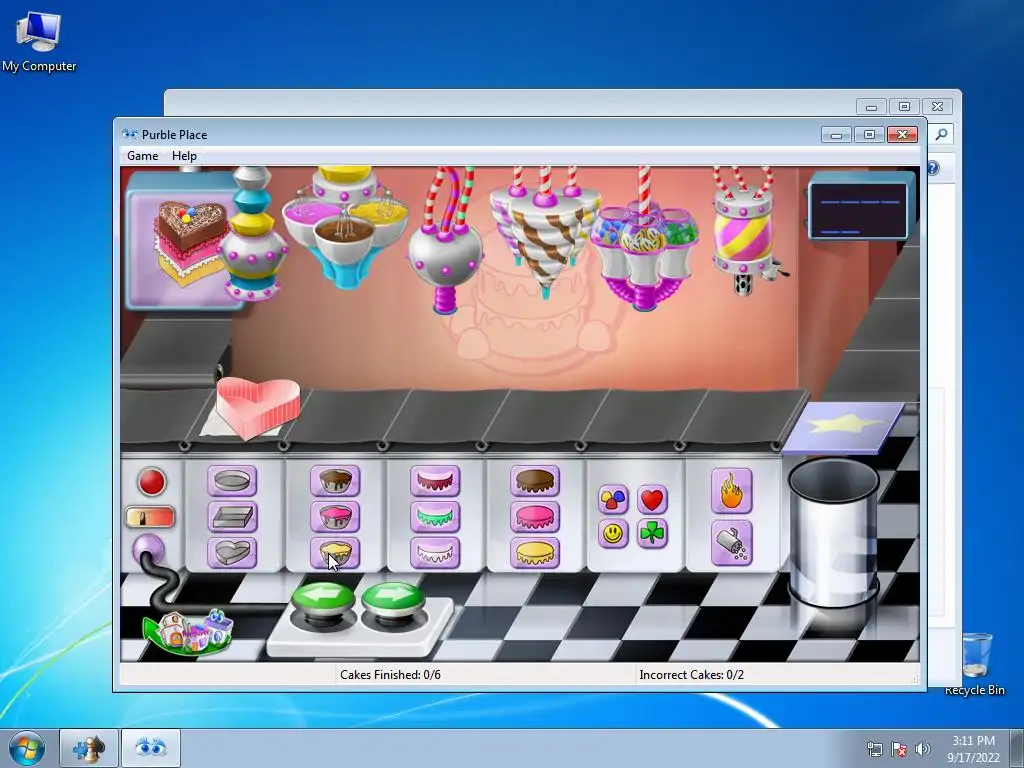1024x768 pixels.
Task: Pick the red dripping icing layer
Action: pyautogui.click(x=435, y=481)
